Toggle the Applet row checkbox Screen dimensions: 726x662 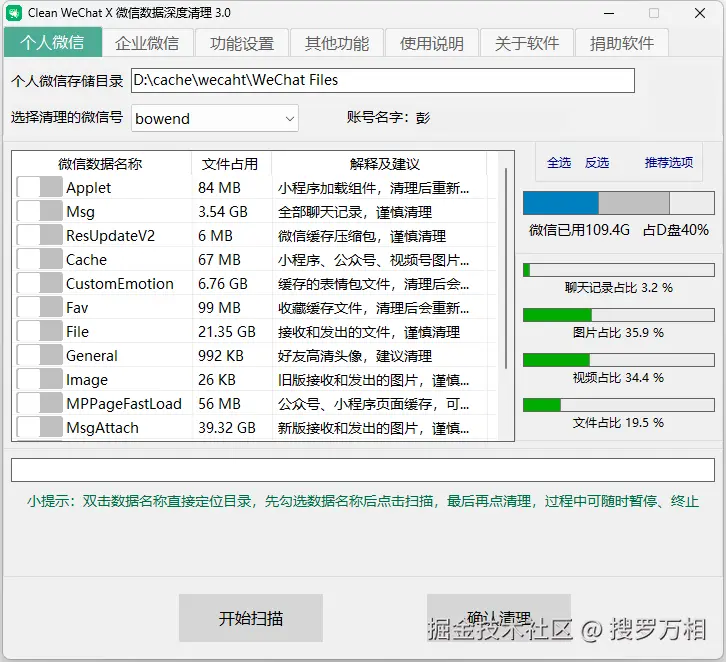click(x=39, y=187)
